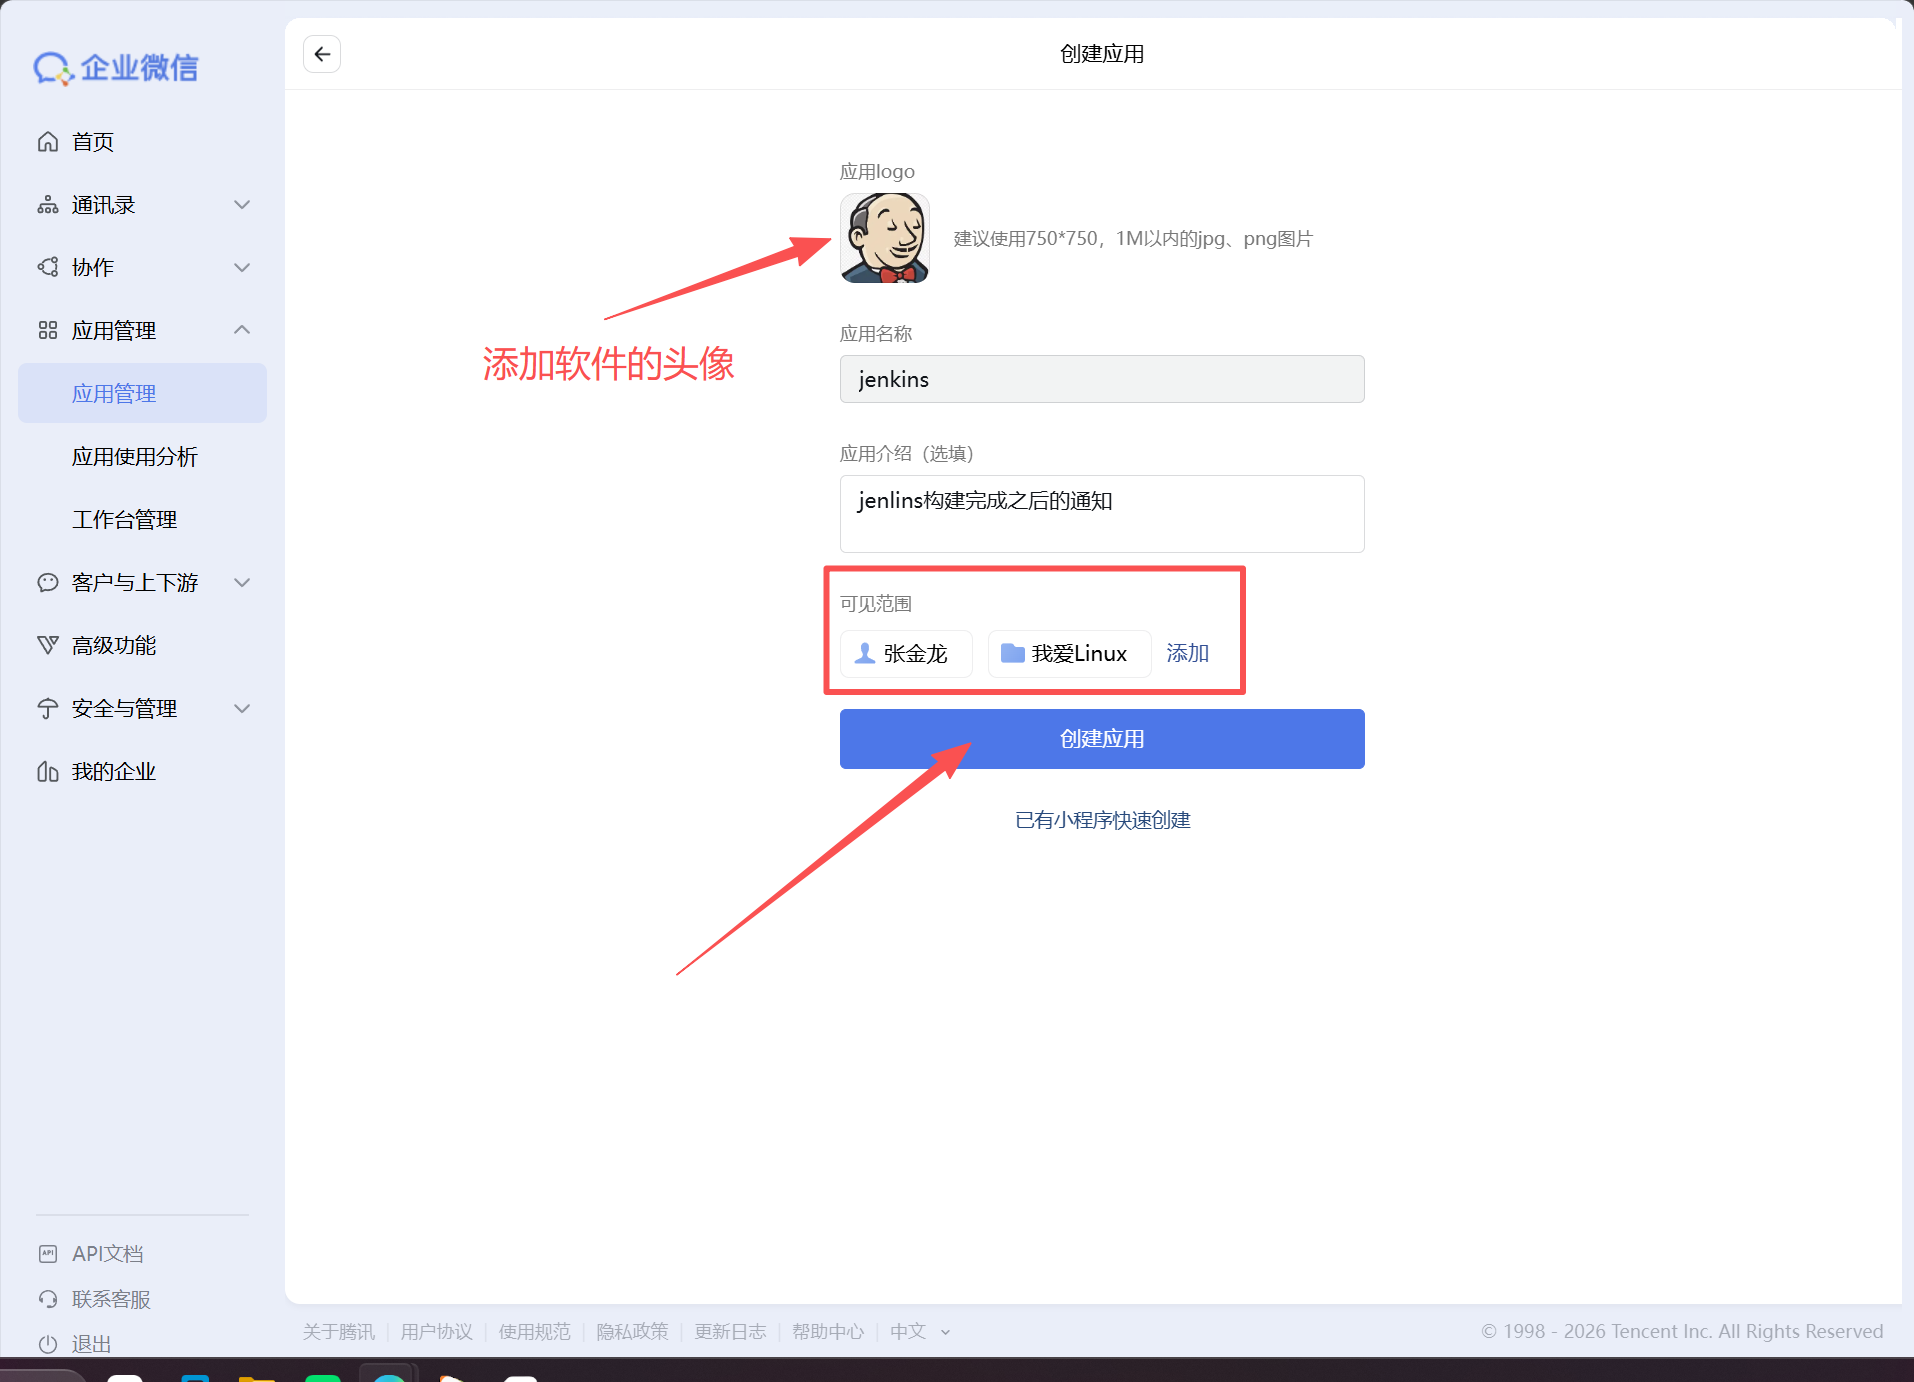
Task: Collapse the 应用管理 parent menu chevron
Action: tap(242, 330)
